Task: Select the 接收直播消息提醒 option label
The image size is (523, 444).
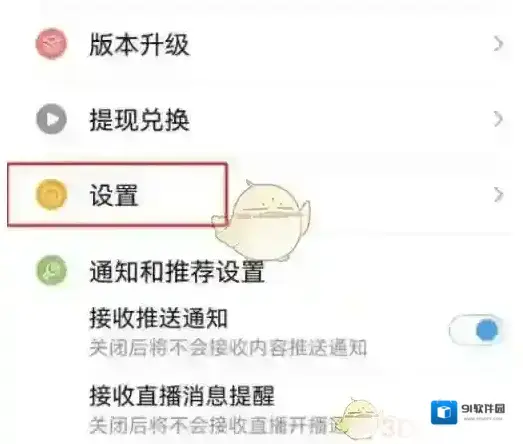Action: pos(182,396)
